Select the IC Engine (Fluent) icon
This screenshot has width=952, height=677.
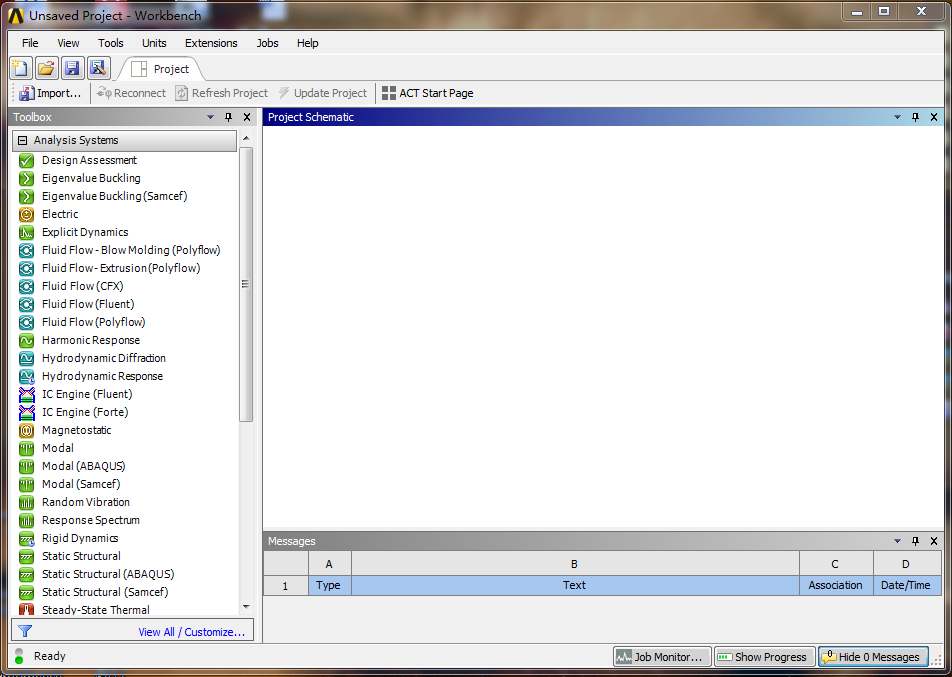point(26,394)
